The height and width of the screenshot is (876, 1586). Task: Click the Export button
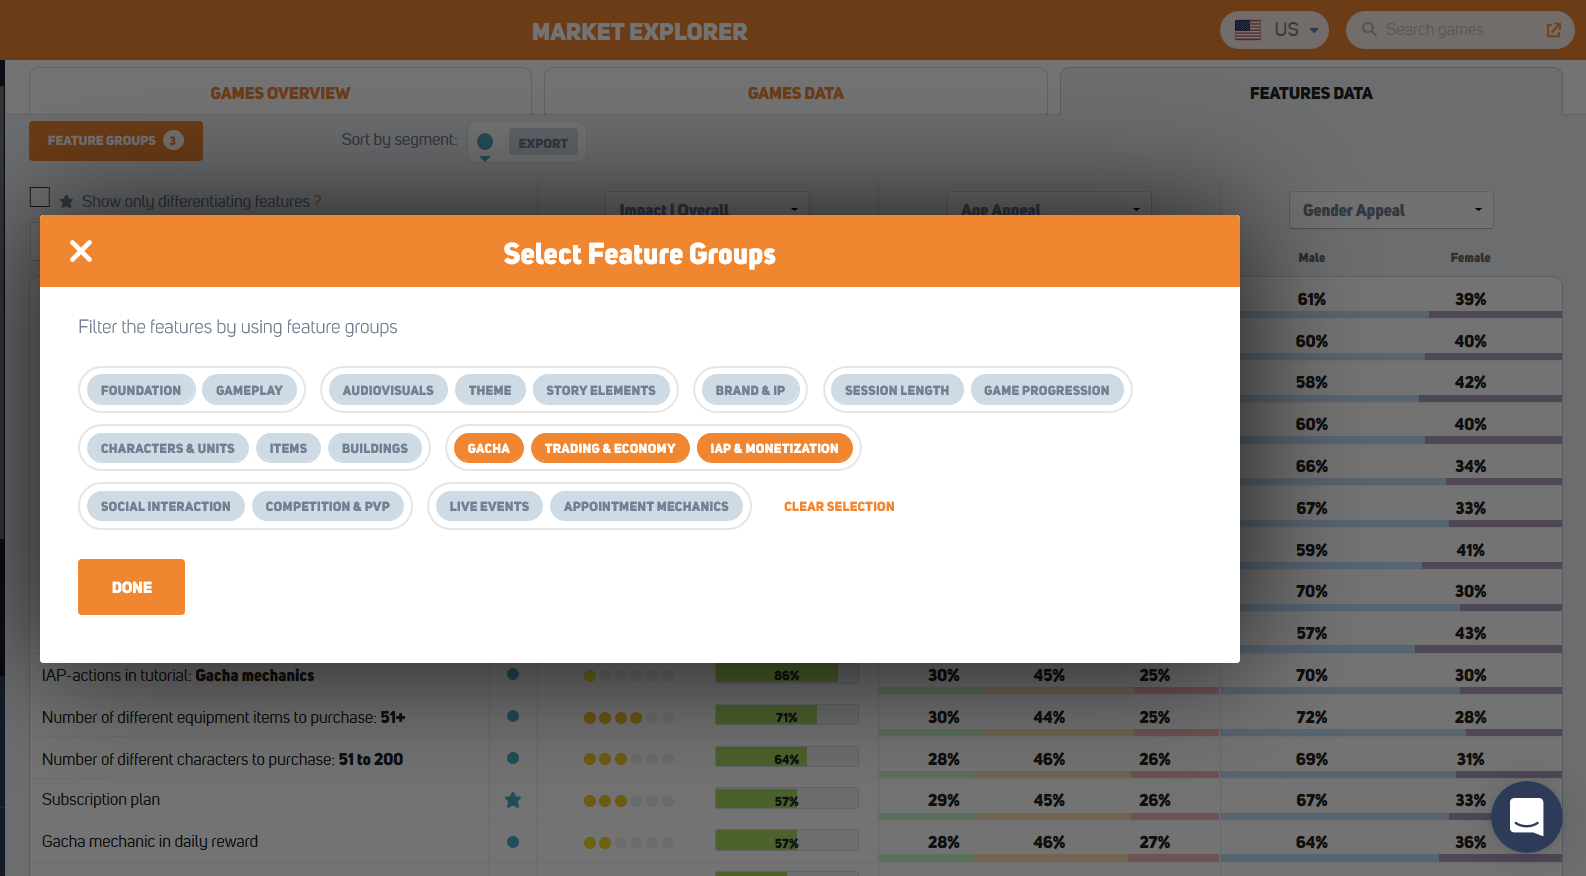pyautogui.click(x=543, y=143)
